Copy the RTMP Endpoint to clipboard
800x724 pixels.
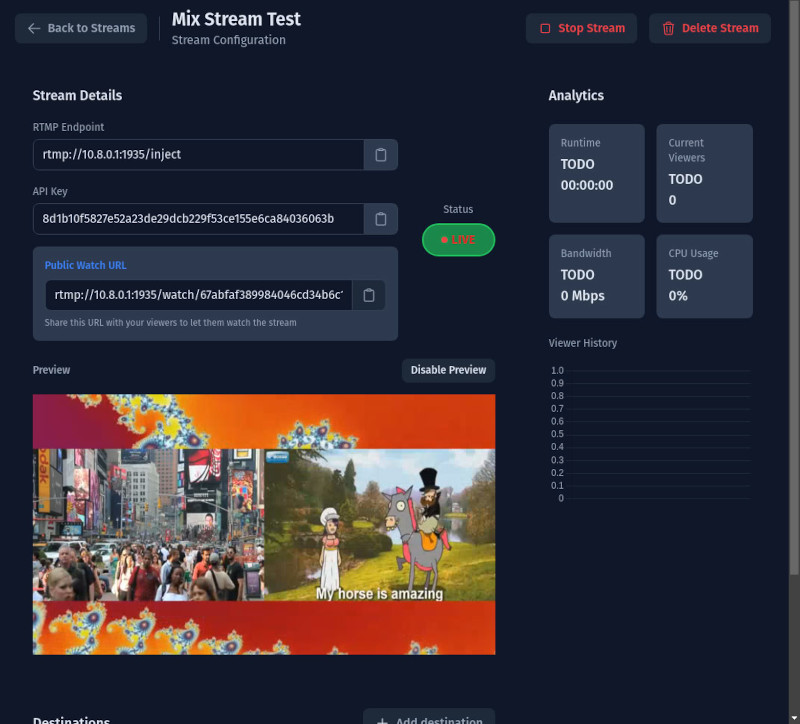click(x=381, y=155)
